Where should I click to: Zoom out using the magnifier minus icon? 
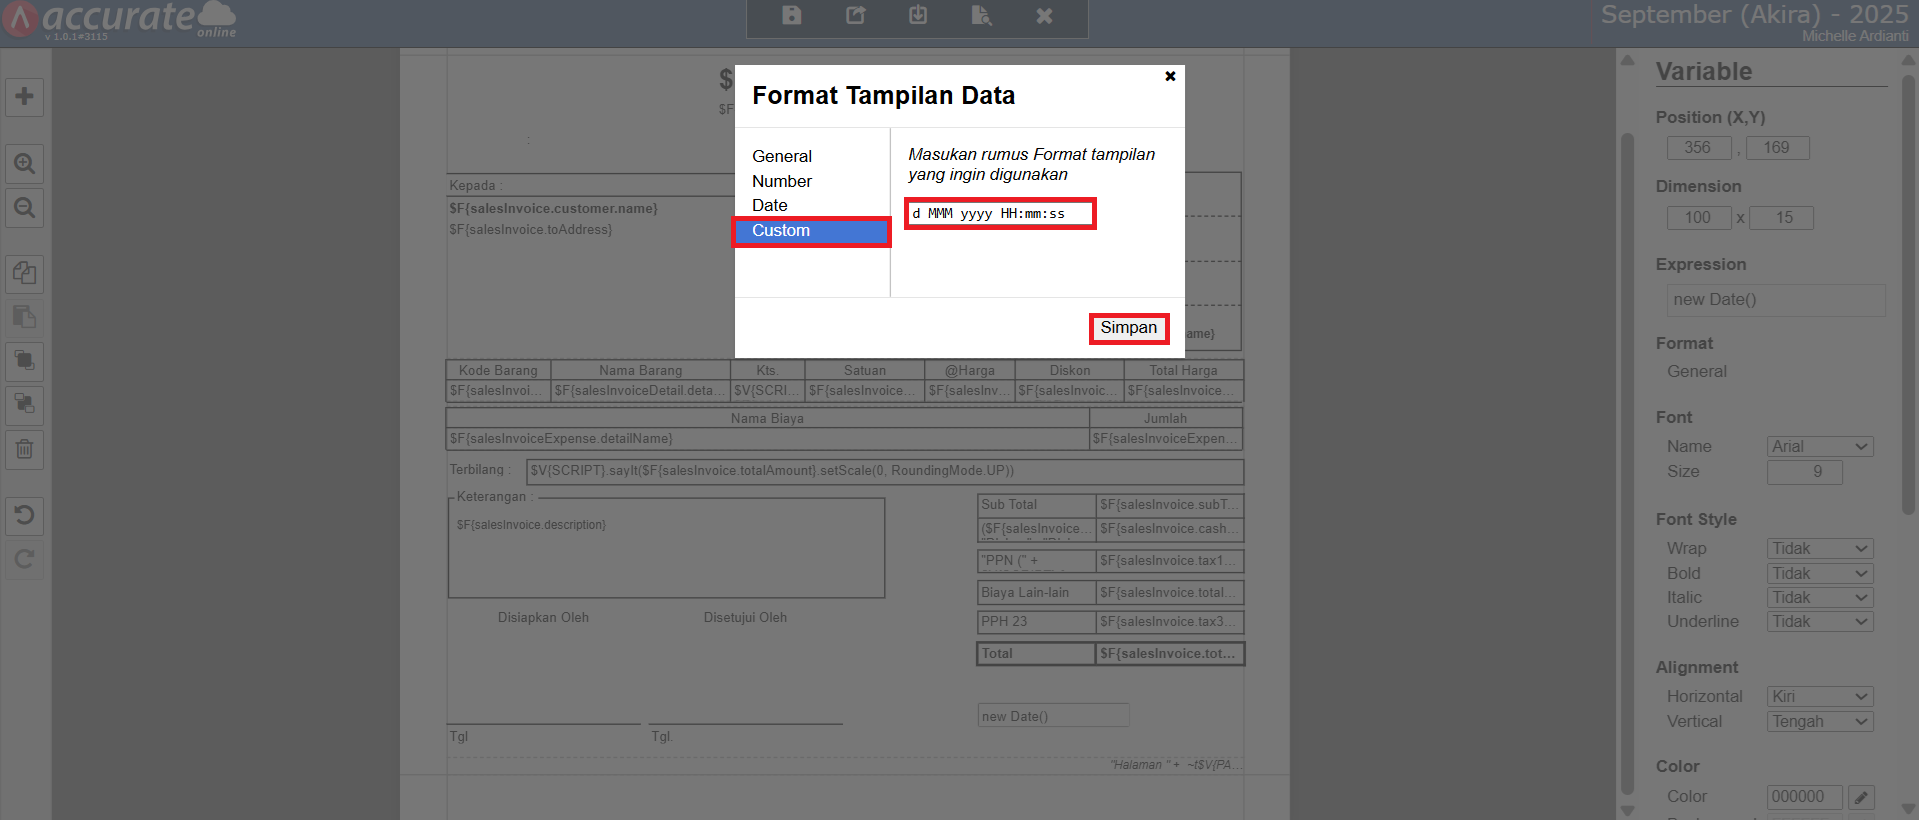coord(25,208)
